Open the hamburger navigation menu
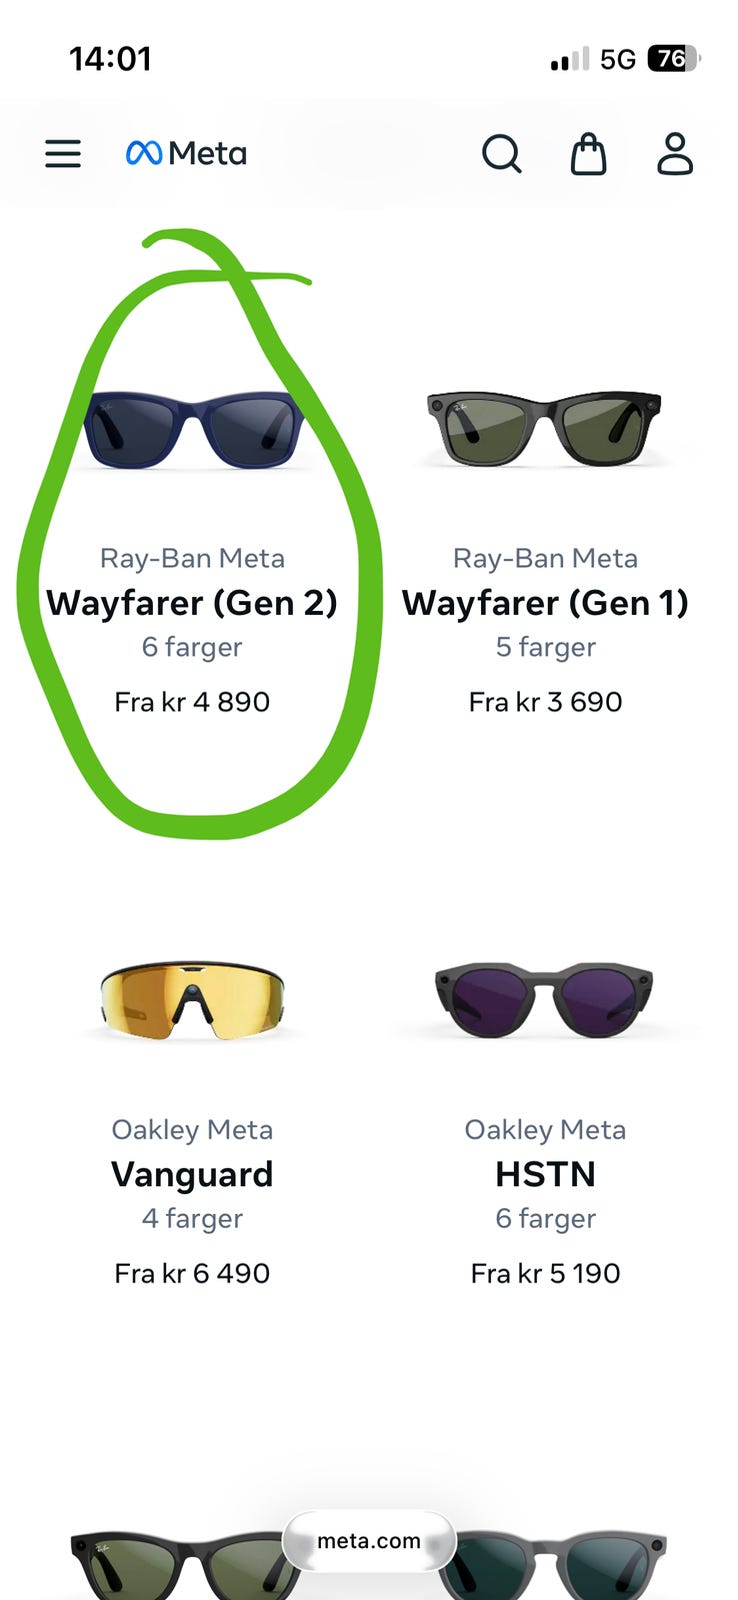Image resolution: width=738 pixels, height=1600 pixels. pyautogui.click(x=63, y=154)
